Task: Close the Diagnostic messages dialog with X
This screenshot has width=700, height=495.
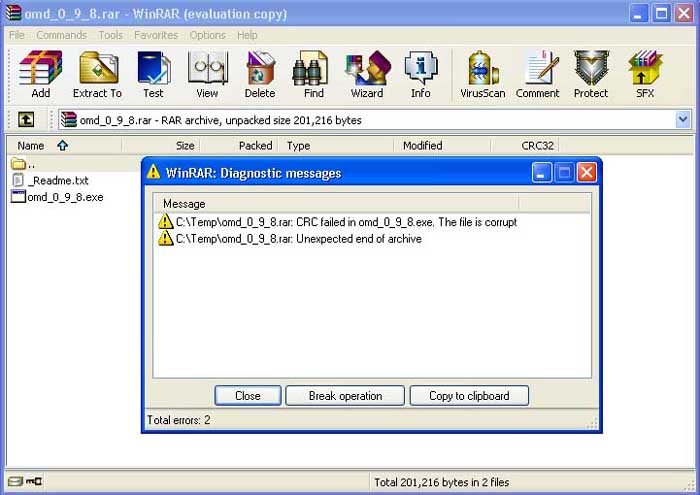Action: (587, 172)
